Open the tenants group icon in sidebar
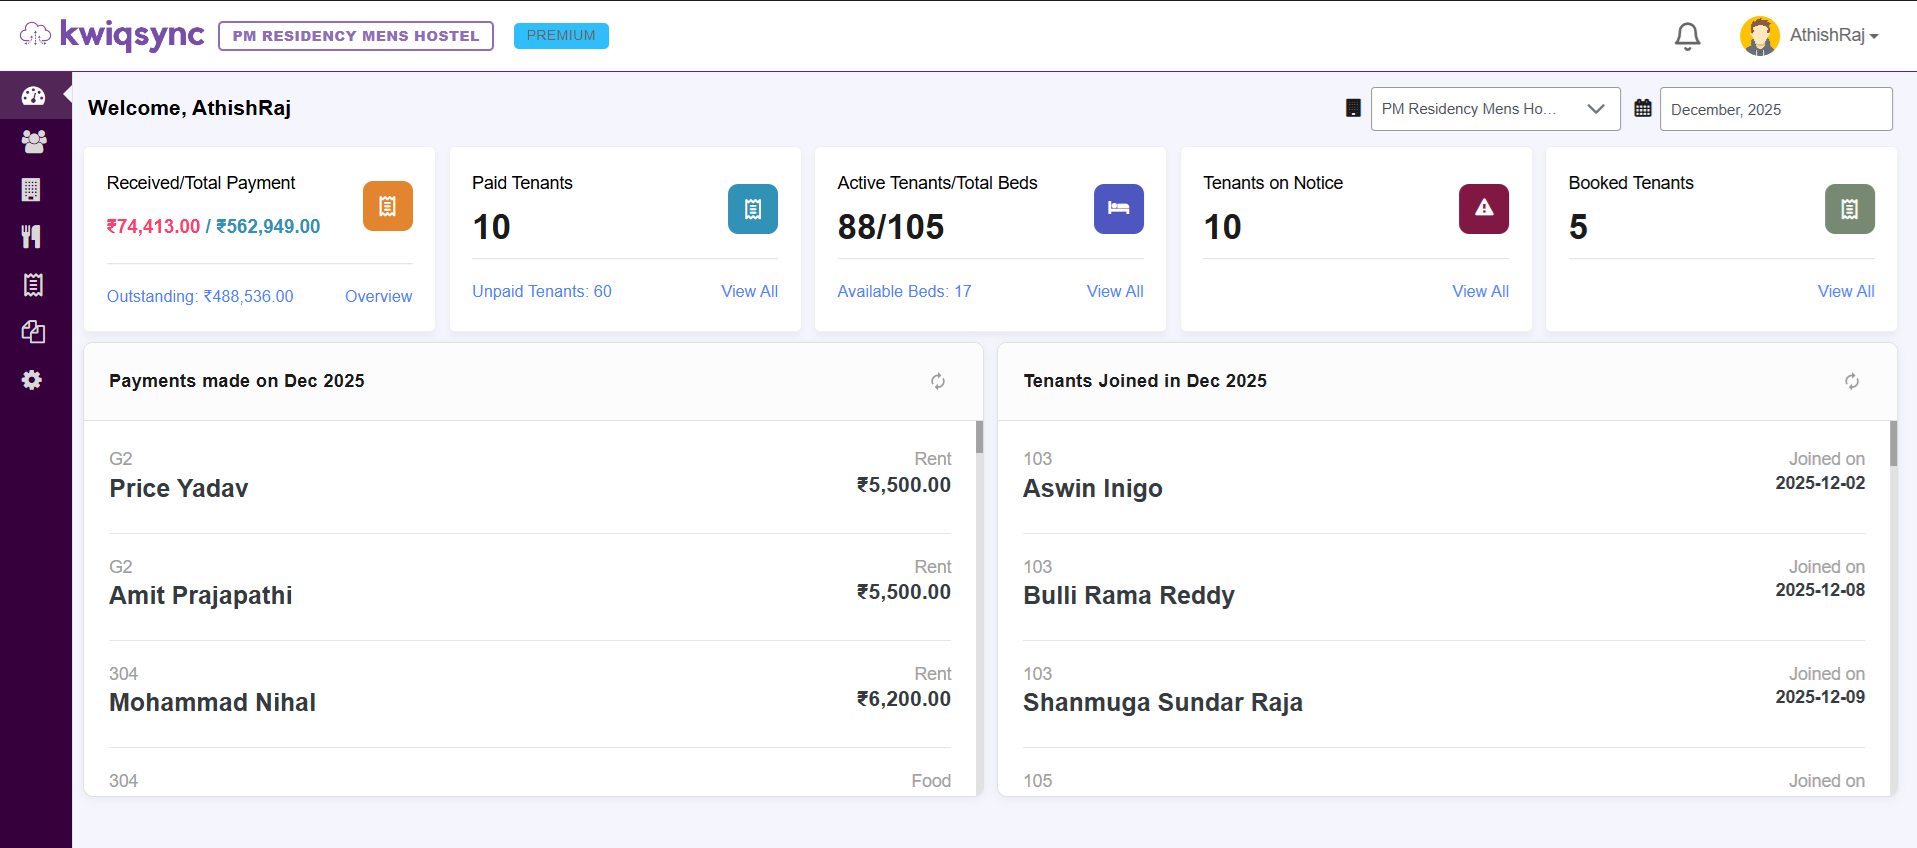 (33, 142)
